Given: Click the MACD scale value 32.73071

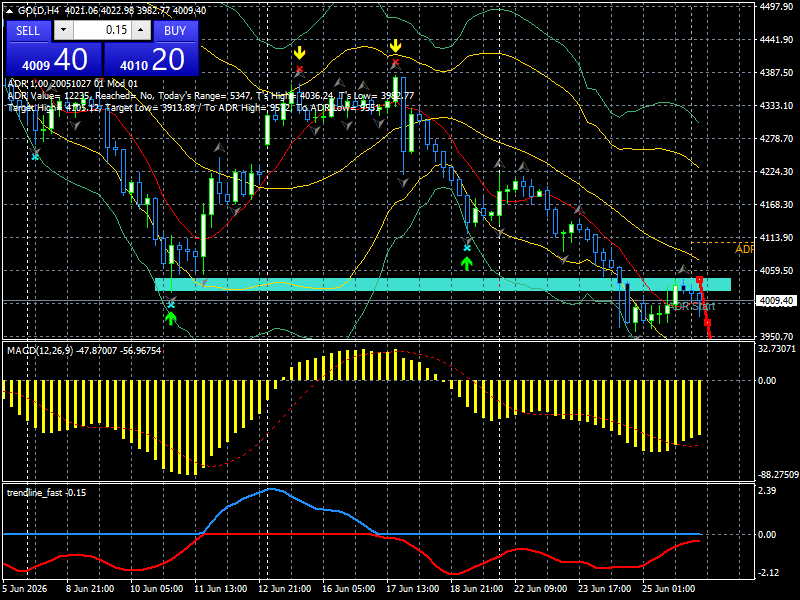Looking at the screenshot, I should click(x=777, y=349).
